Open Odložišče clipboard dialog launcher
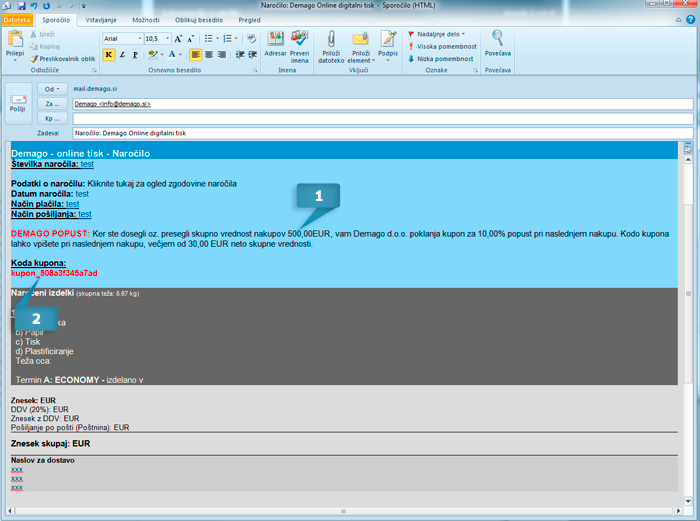The height and width of the screenshot is (521, 700). click(94, 71)
